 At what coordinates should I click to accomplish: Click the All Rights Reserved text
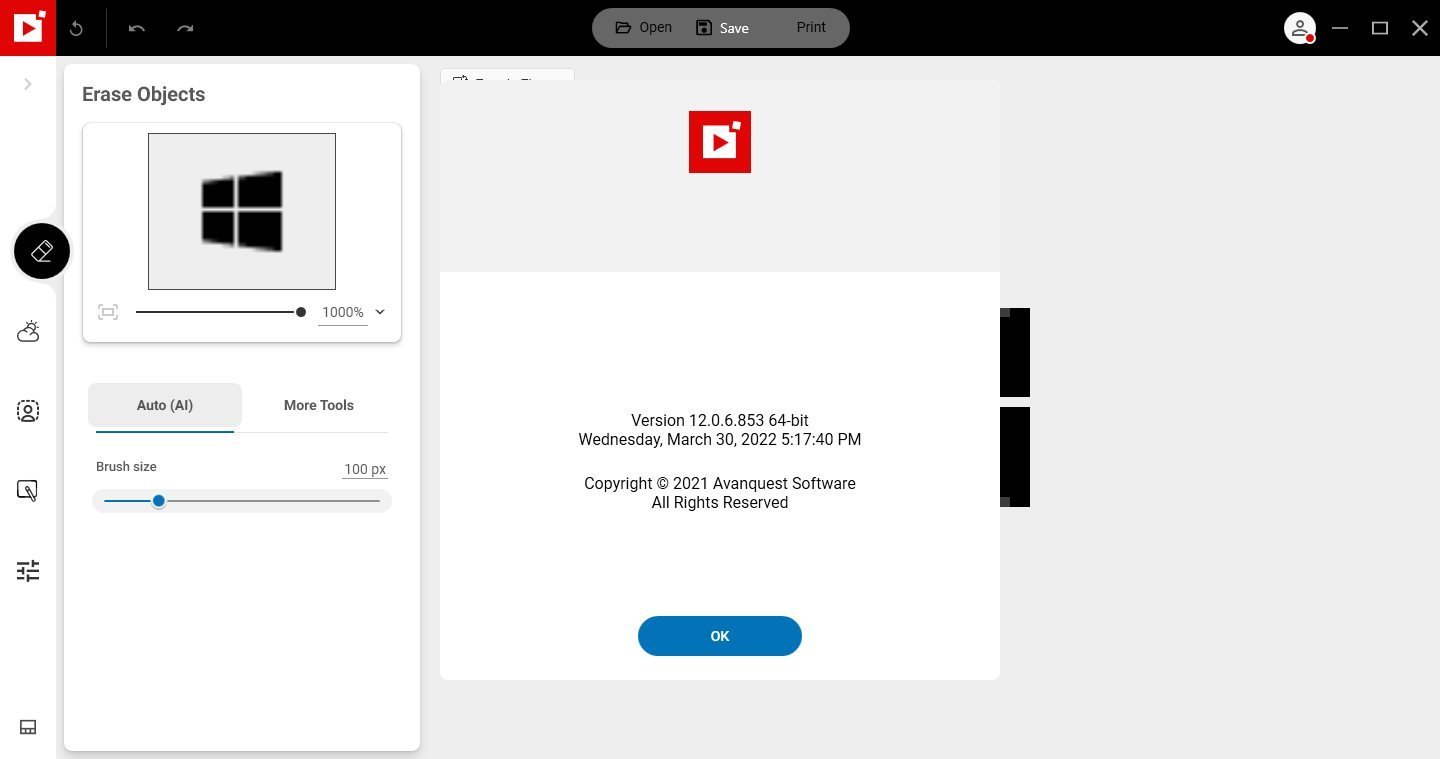[720, 502]
